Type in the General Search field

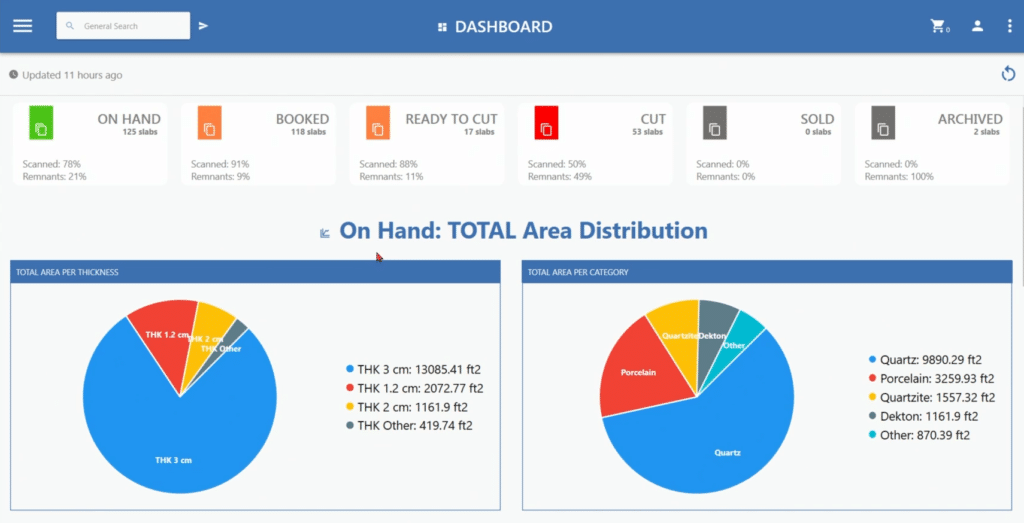point(130,26)
